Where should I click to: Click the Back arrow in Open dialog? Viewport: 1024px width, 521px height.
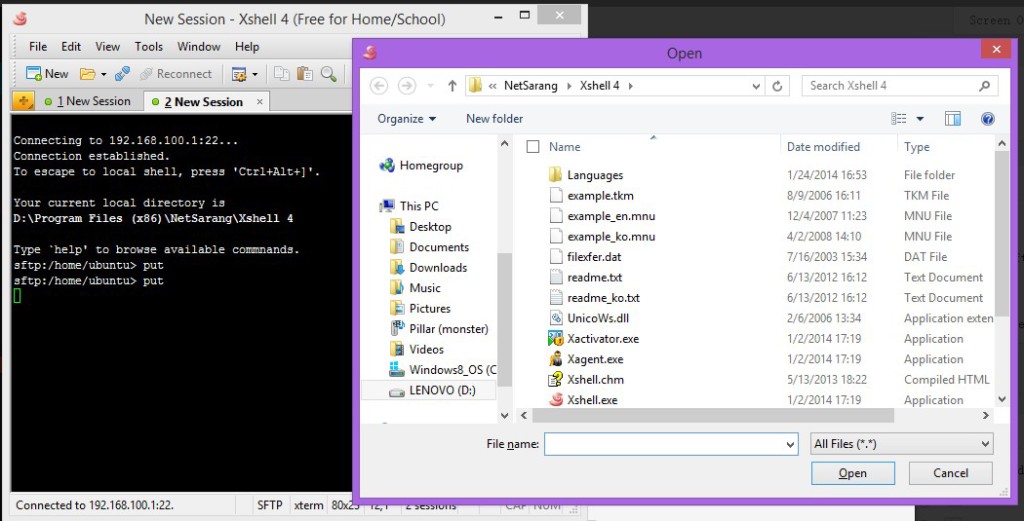pyautogui.click(x=379, y=86)
